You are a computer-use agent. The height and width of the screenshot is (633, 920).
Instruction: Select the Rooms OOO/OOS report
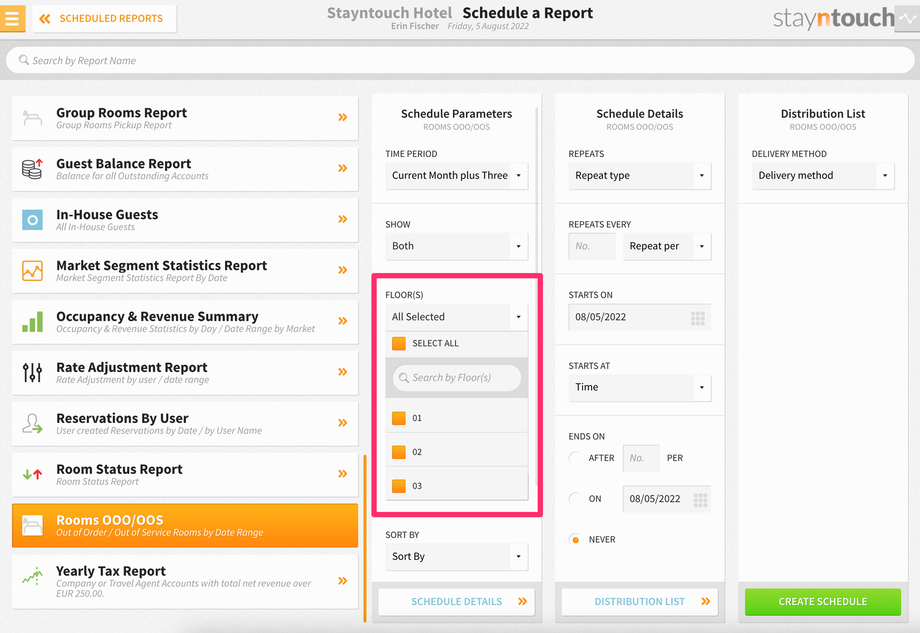(185, 525)
